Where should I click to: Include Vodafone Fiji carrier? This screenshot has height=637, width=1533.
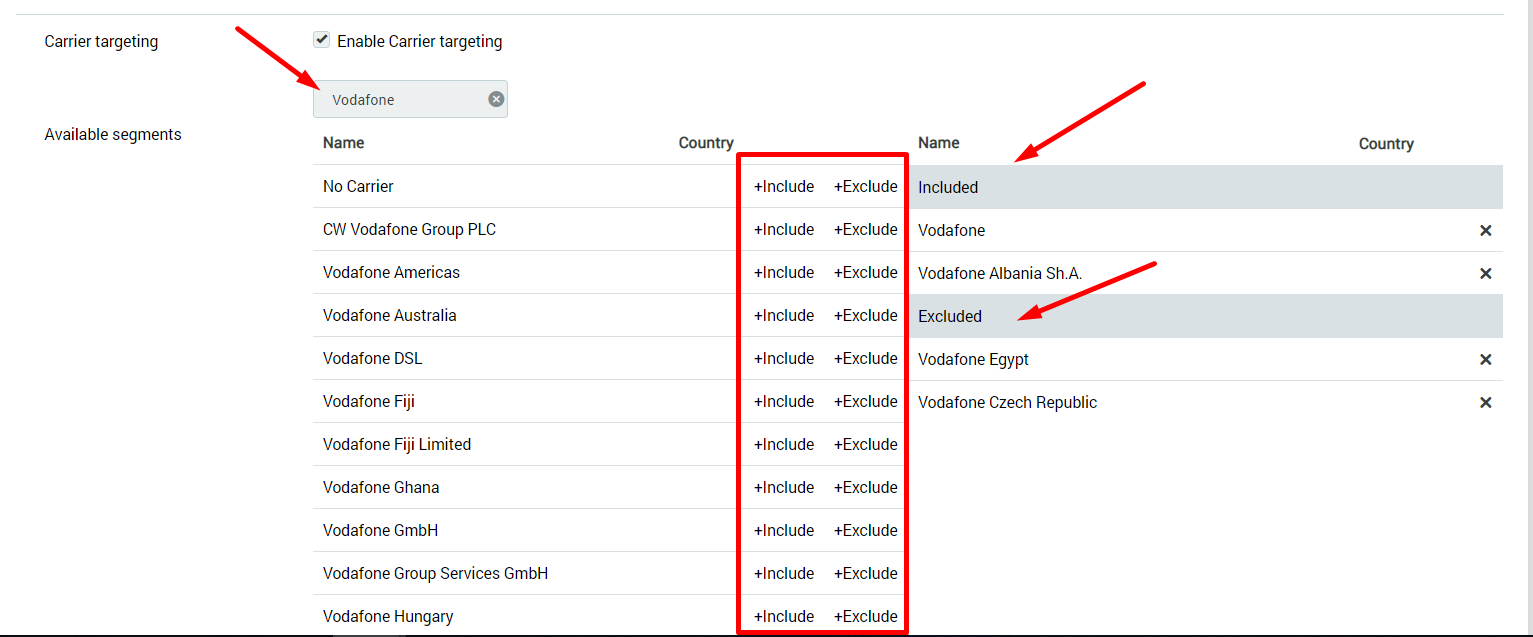point(784,401)
